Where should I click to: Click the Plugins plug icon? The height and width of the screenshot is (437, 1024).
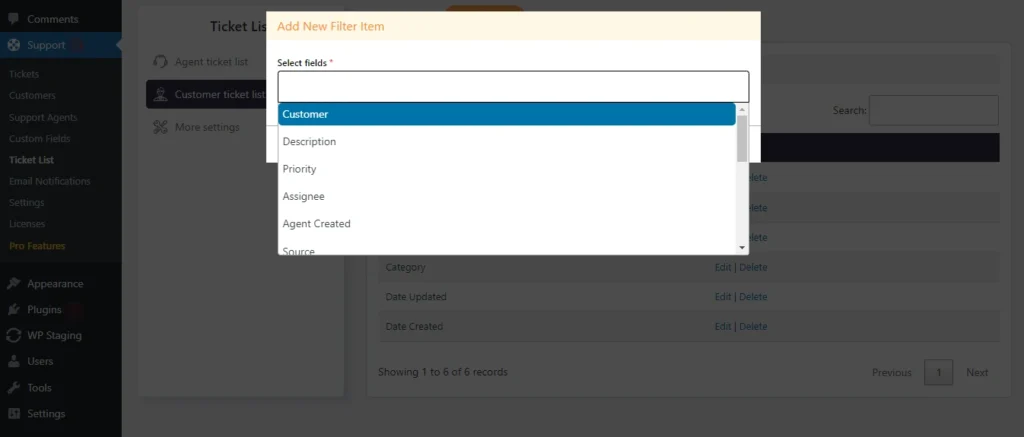13,310
